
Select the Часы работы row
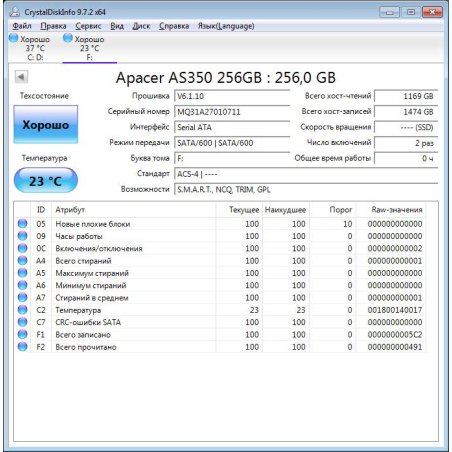coord(220,236)
